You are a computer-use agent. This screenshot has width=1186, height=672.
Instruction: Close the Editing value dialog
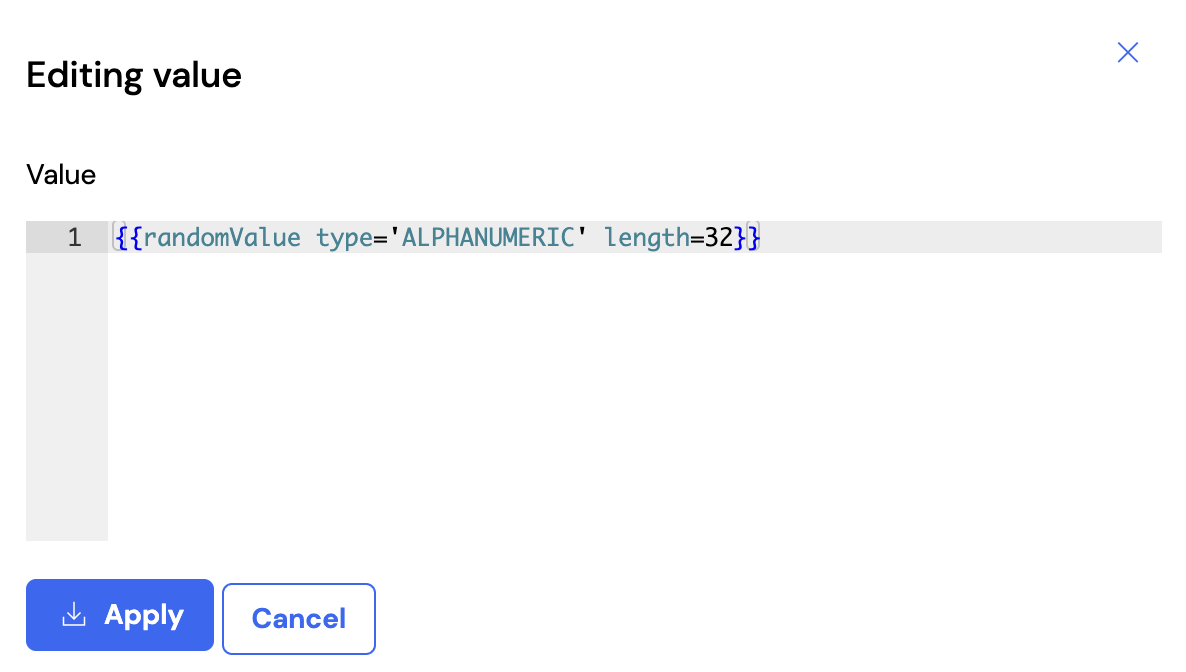[1128, 52]
